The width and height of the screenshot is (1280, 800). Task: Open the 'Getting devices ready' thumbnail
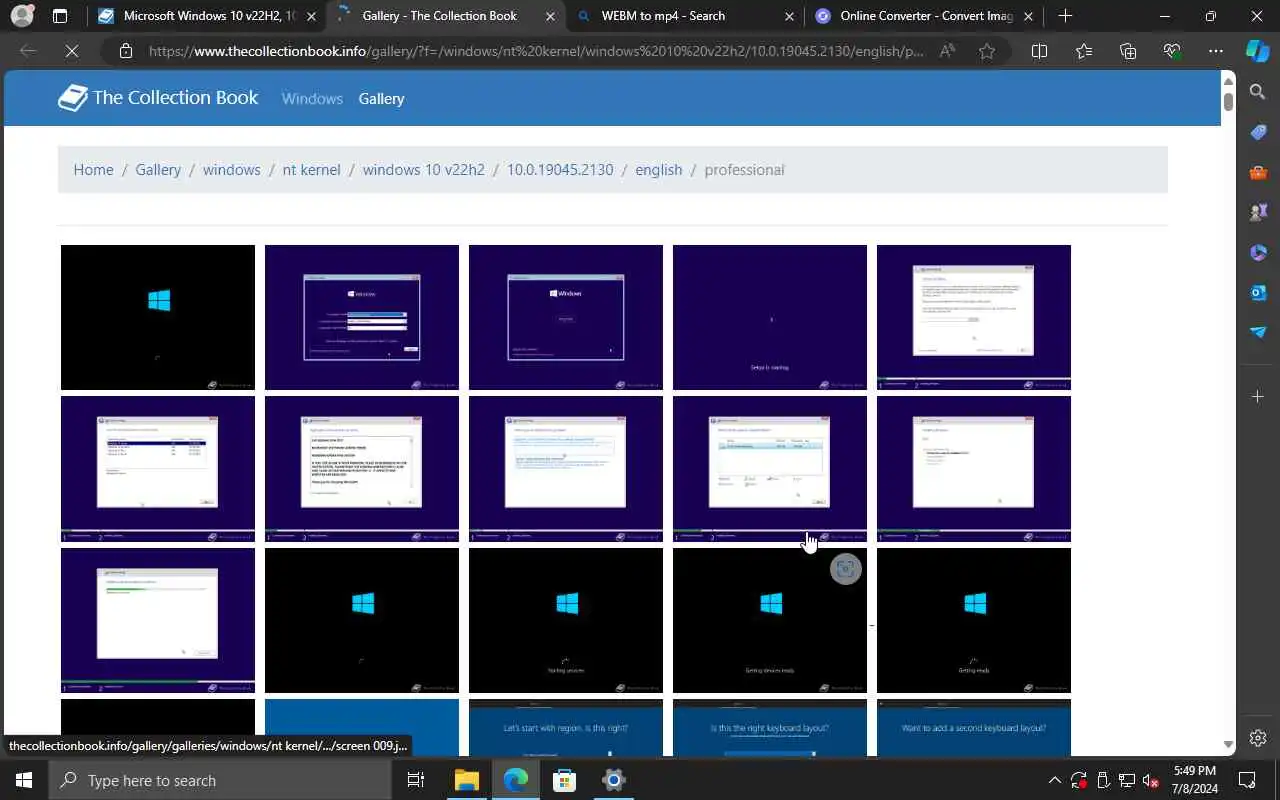[x=770, y=620]
